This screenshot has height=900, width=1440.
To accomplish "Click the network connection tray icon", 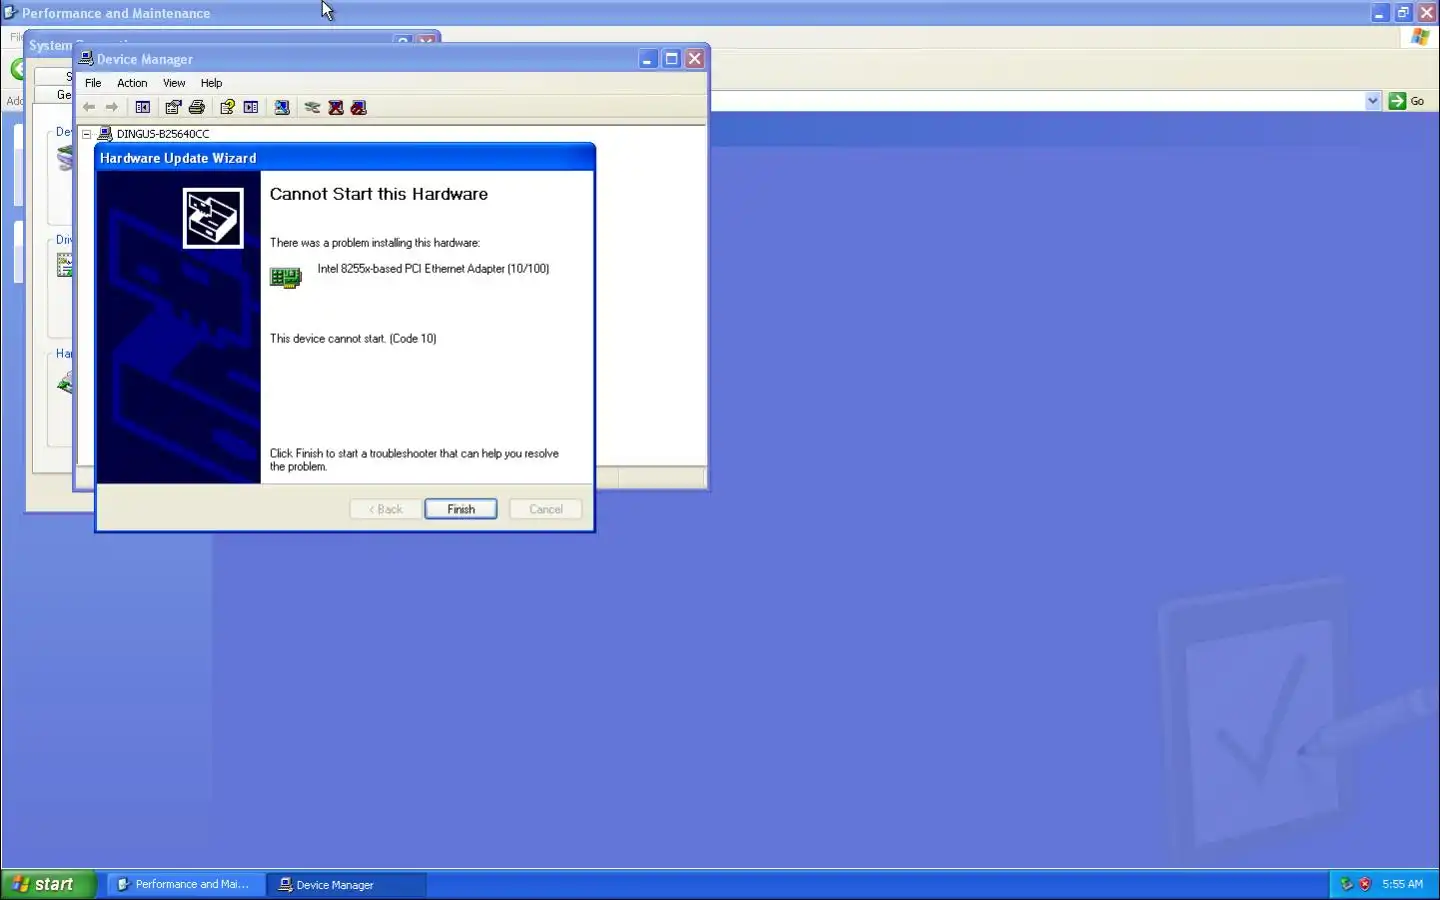I will click(x=1346, y=884).
